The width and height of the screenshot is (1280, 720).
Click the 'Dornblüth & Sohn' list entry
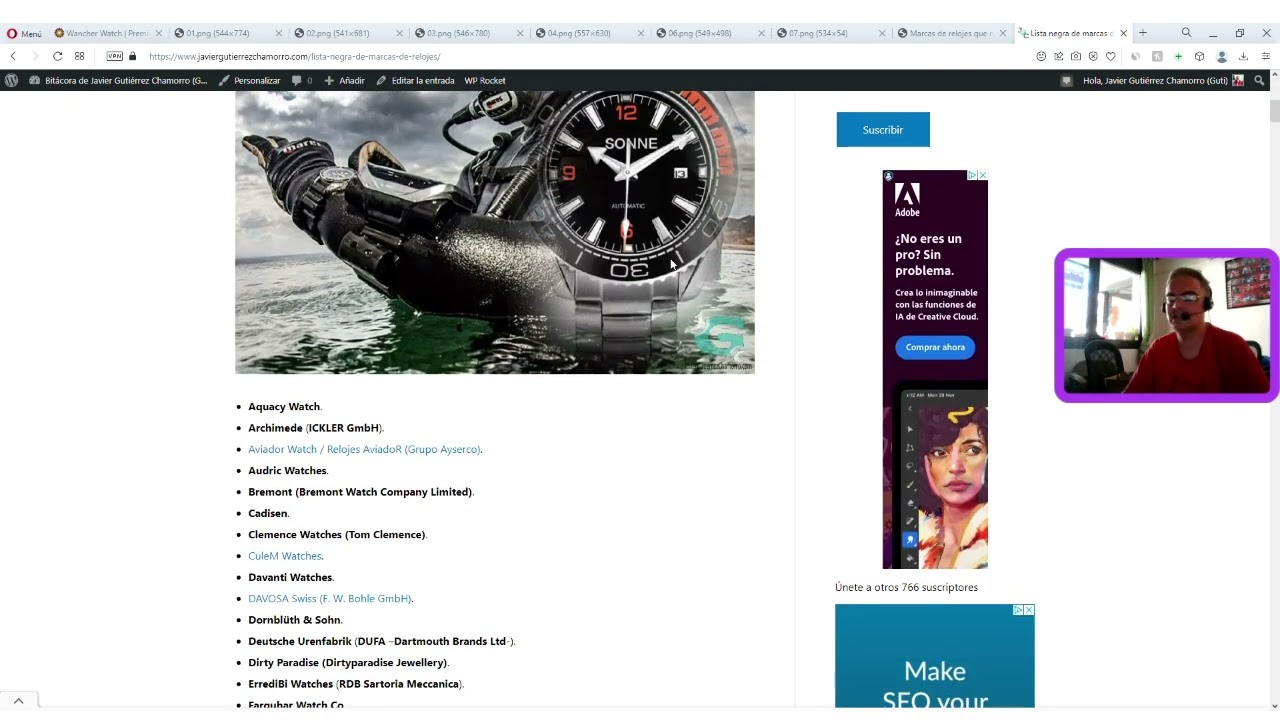(x=294, y=620)
